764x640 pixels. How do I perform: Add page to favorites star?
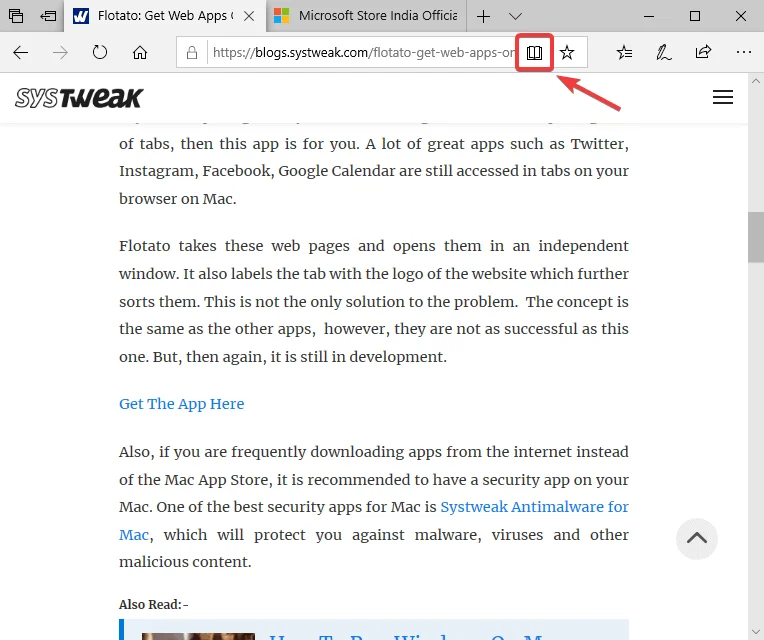pyautogui.click(x=567, y=52)
